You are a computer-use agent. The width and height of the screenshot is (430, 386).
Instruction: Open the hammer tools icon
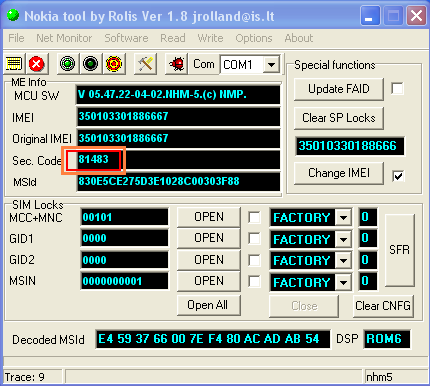(x=145, y=63)
